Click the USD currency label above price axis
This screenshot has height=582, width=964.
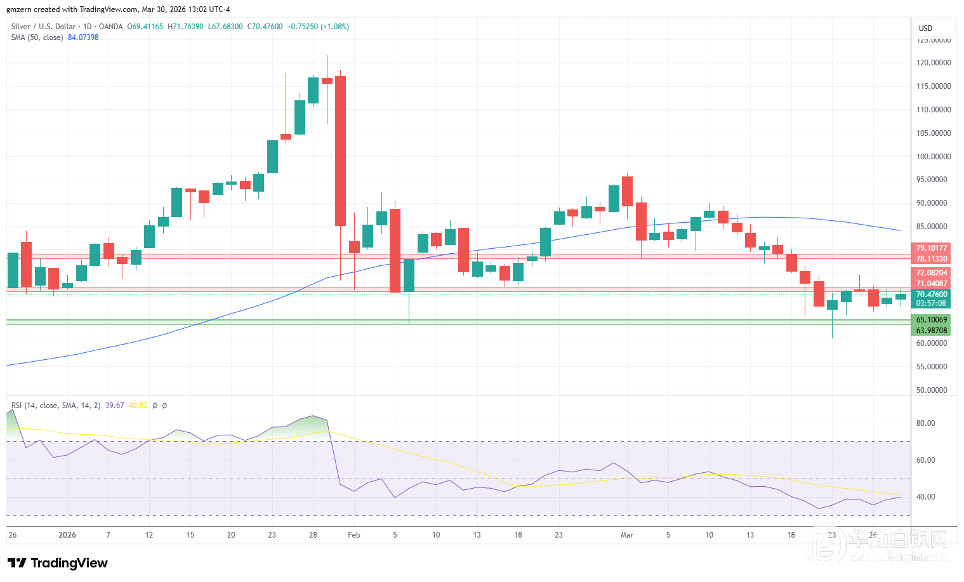point(925,27)
